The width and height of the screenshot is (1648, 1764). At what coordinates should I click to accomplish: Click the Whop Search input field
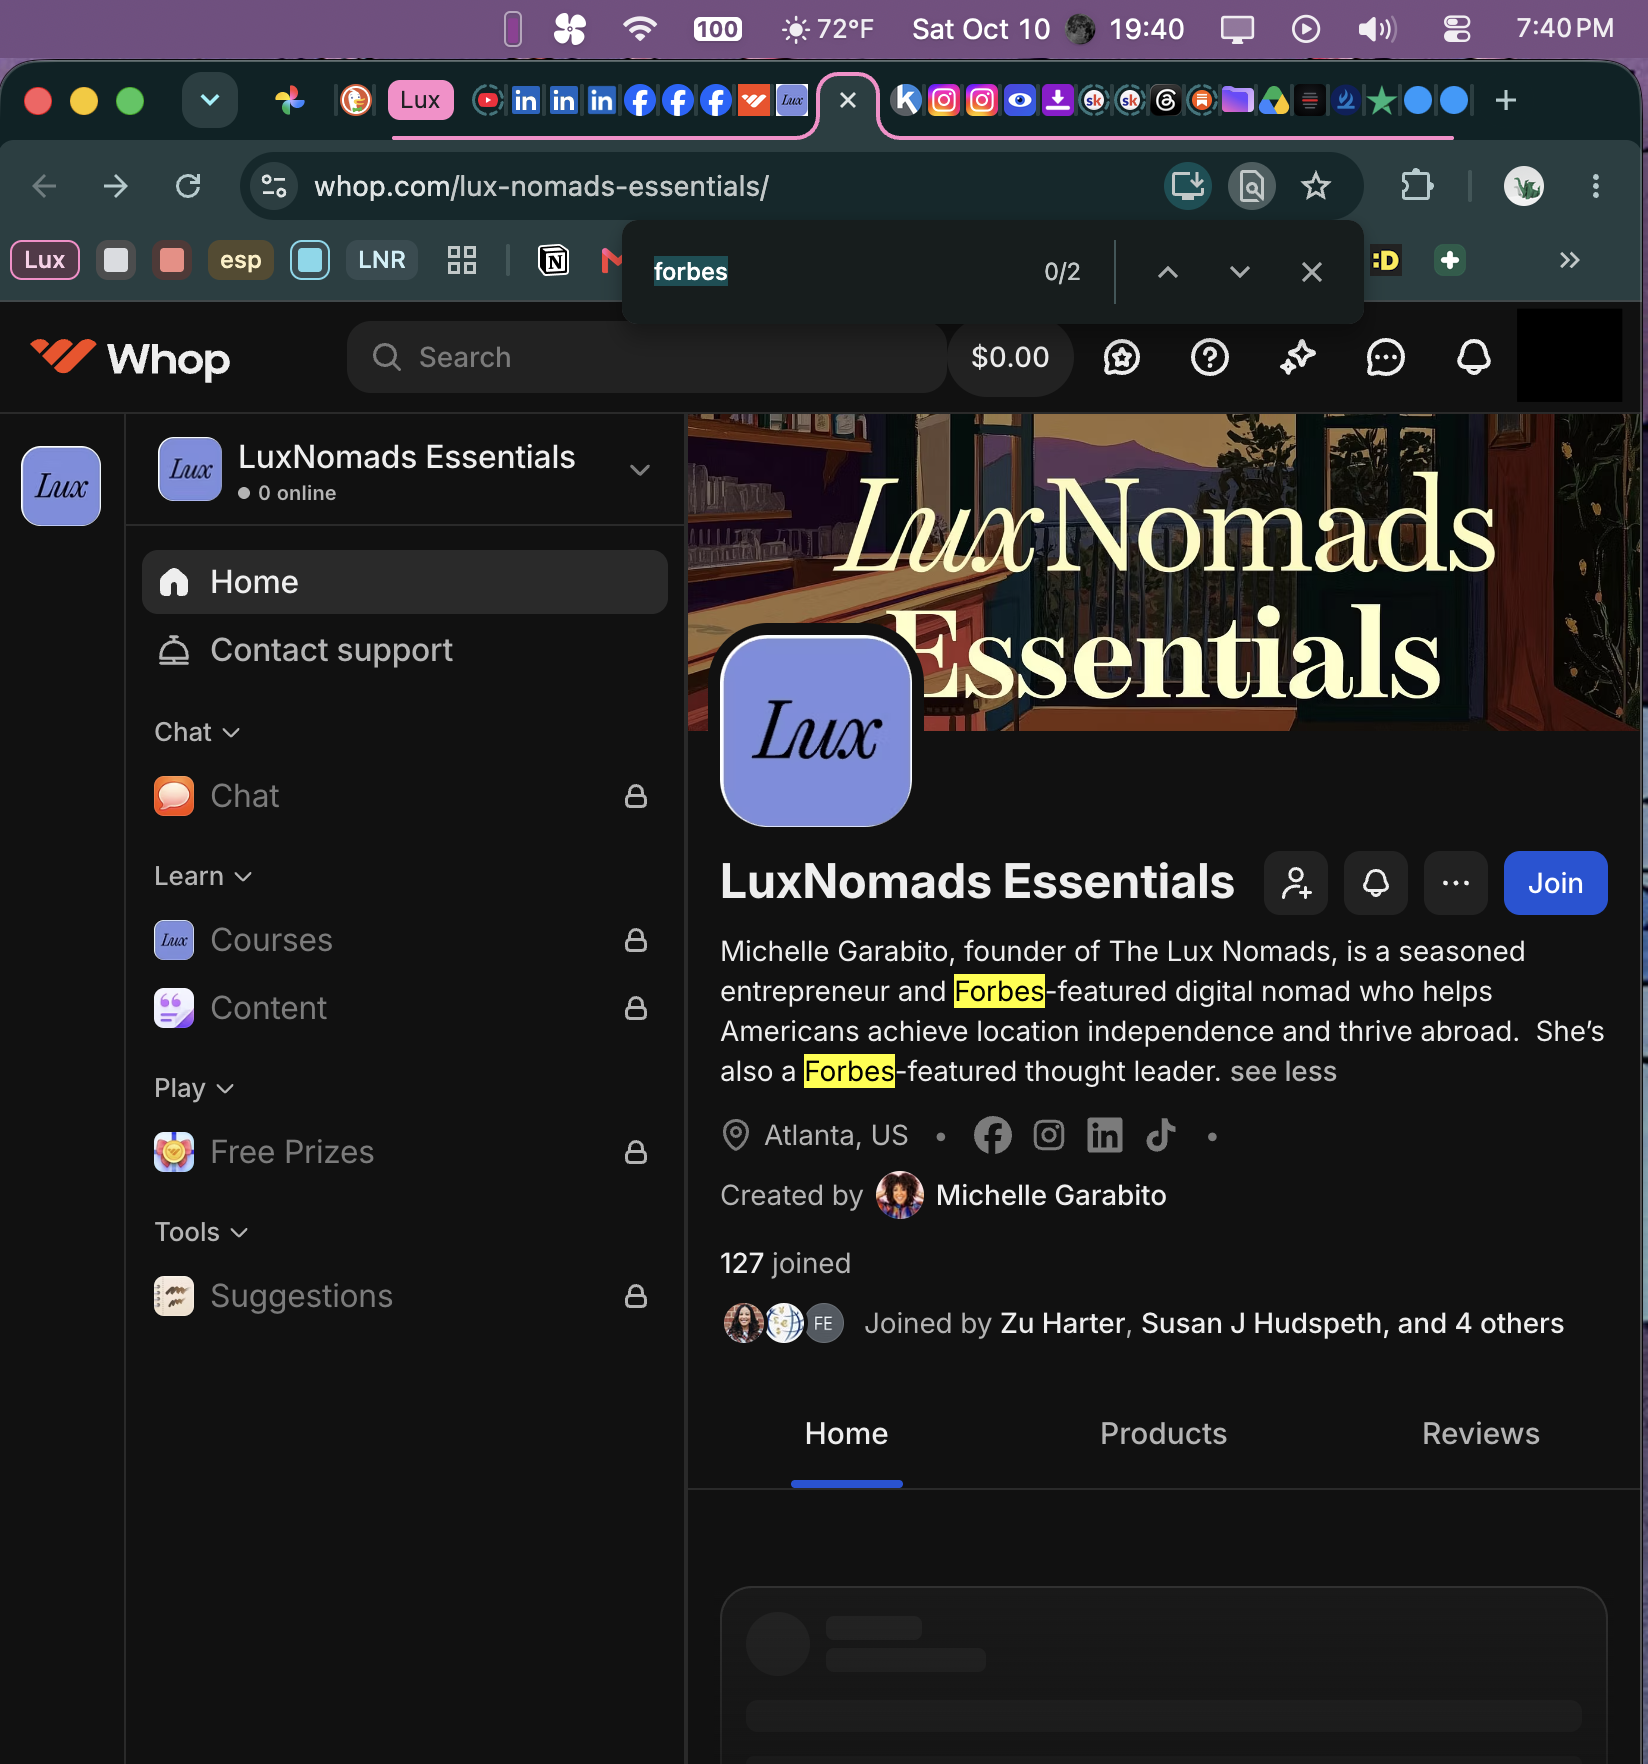click(646, 357)
